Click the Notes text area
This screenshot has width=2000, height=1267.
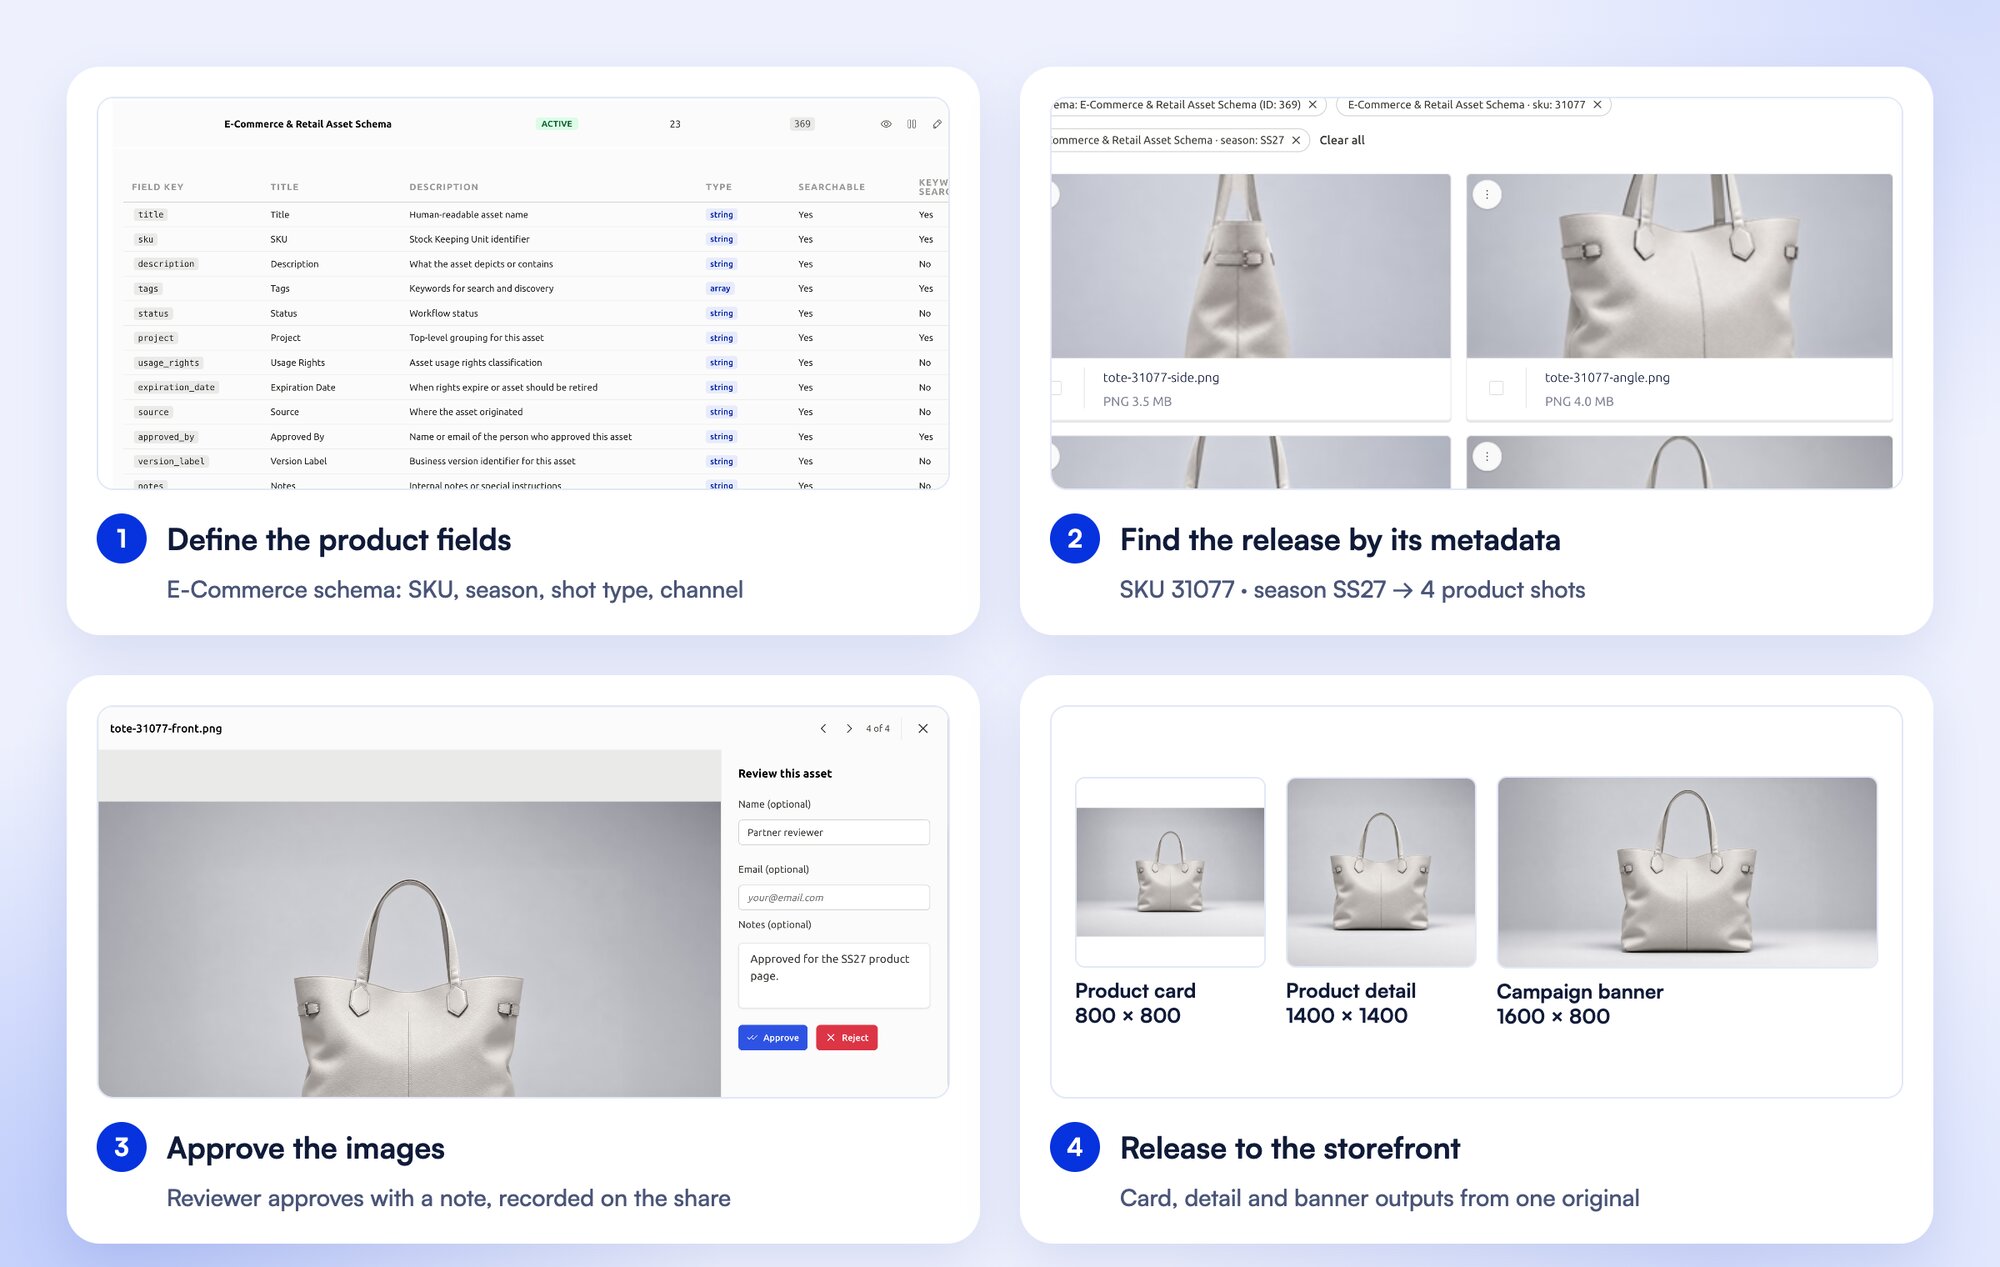[834, 975]
